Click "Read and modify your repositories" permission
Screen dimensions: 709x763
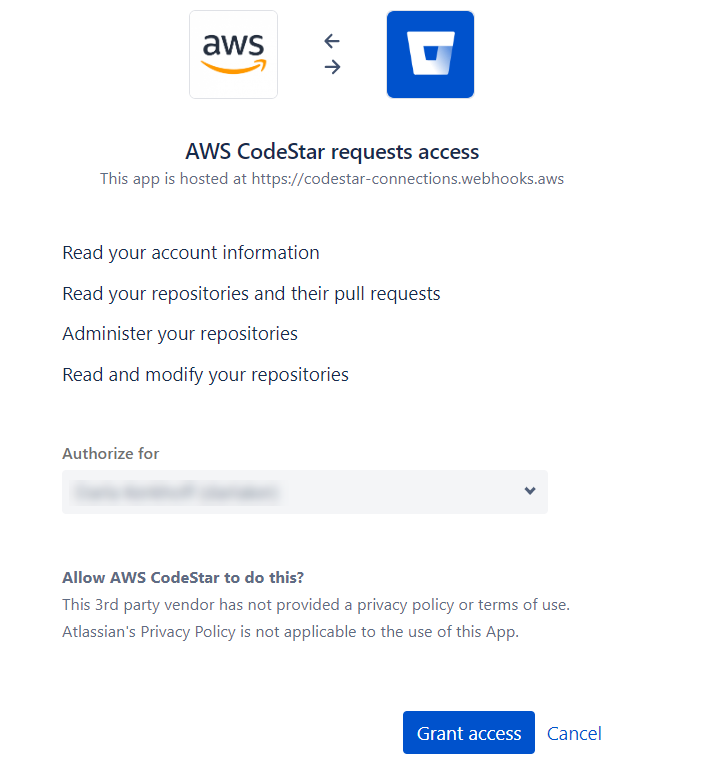tap(205, 375)
